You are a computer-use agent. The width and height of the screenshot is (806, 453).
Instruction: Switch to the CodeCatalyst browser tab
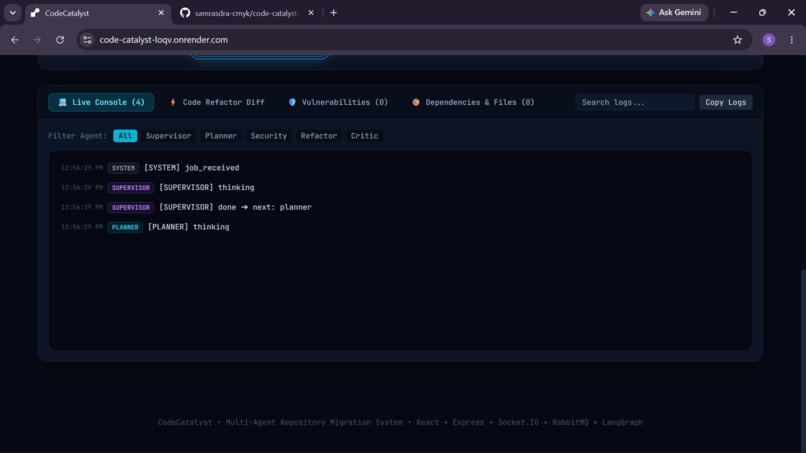tap(98, 13)
